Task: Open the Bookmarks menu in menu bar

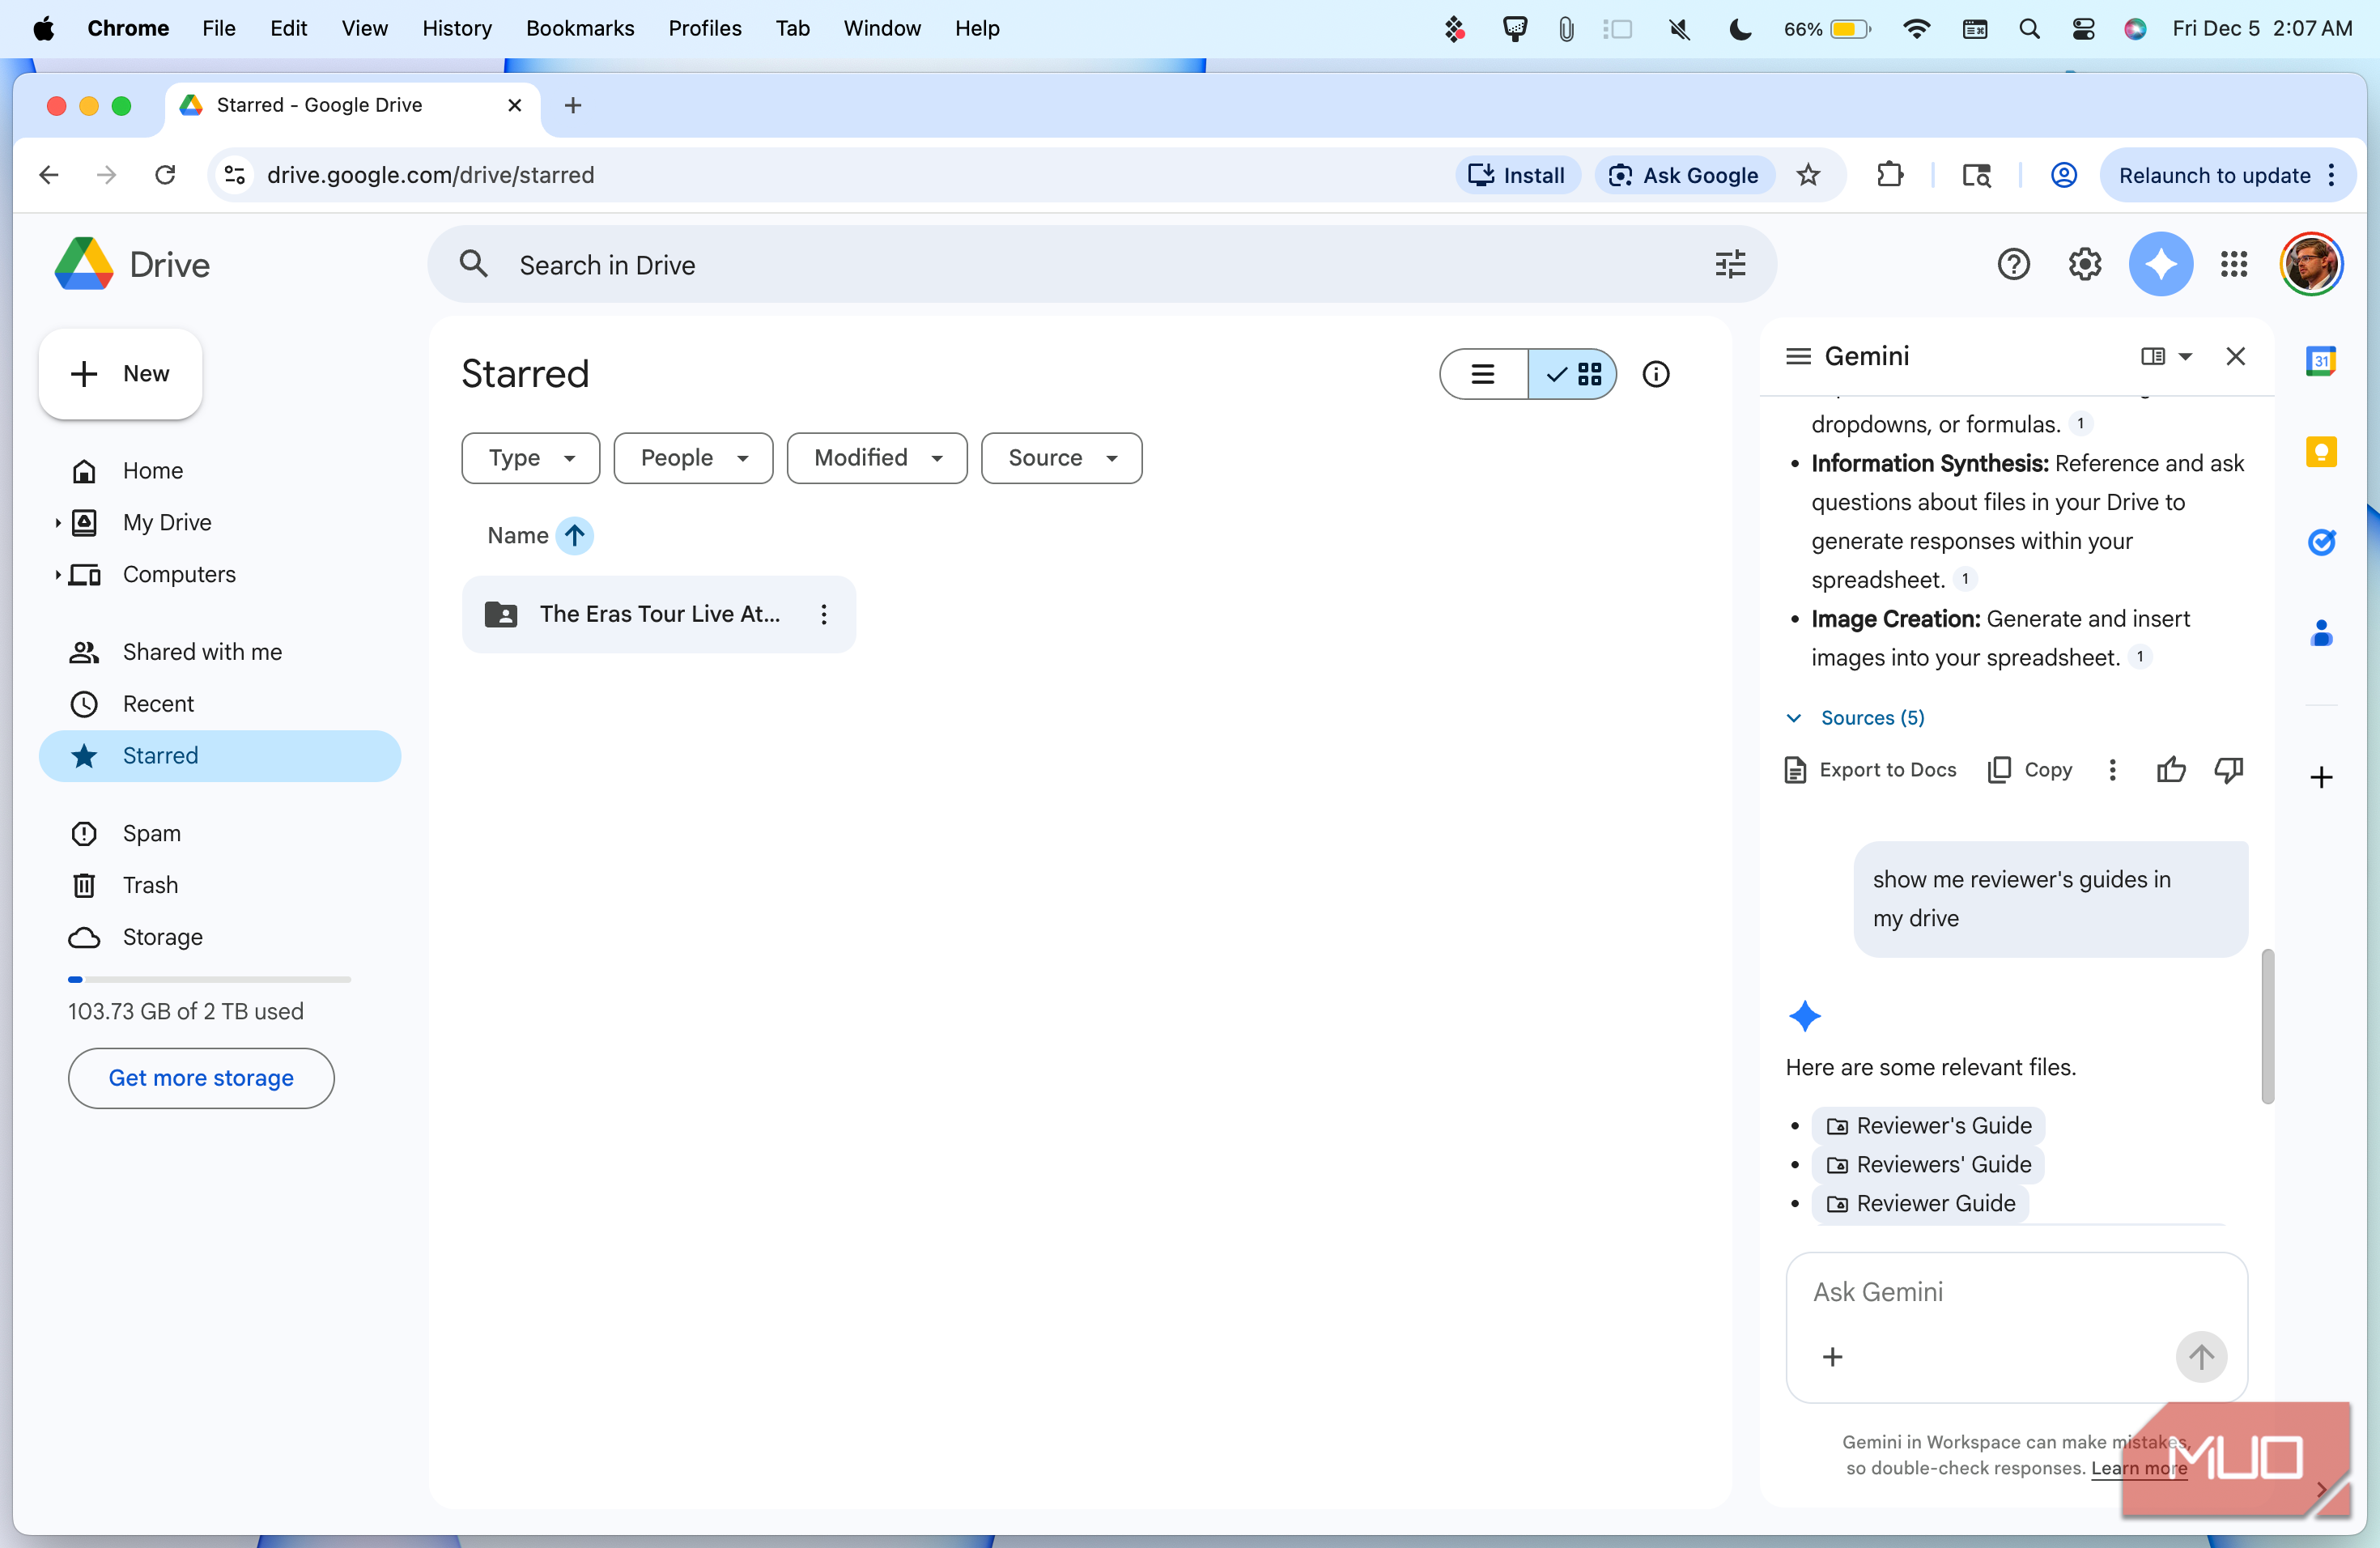Action: tap(580, 28)
